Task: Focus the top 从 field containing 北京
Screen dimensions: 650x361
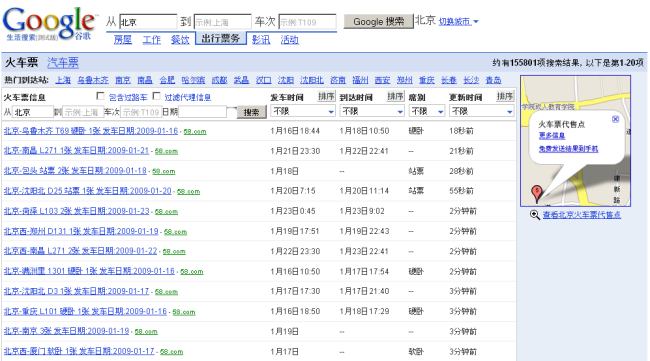Action: [148, 22]
